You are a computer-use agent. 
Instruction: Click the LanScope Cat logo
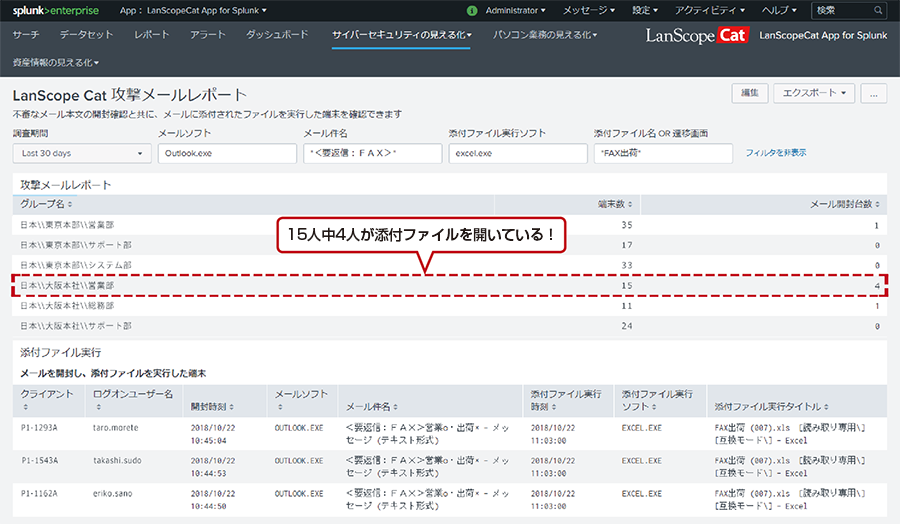(697, 36)
